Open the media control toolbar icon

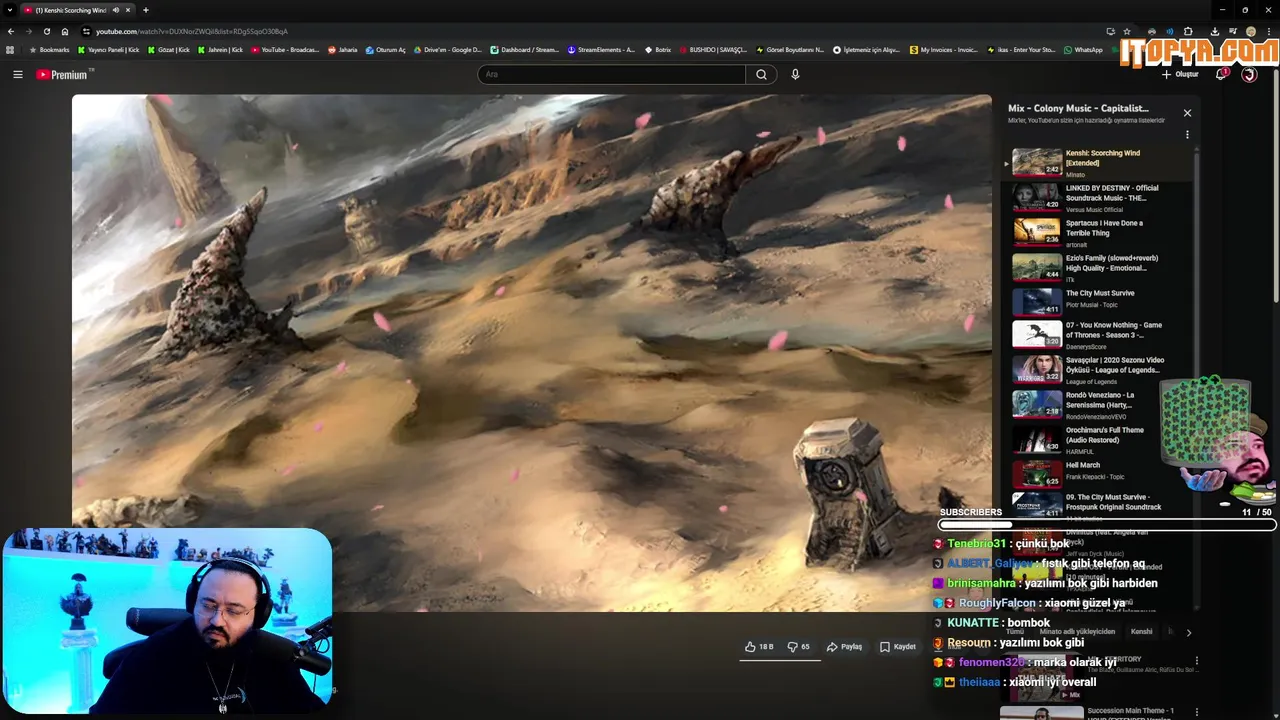click(1233, 31)
